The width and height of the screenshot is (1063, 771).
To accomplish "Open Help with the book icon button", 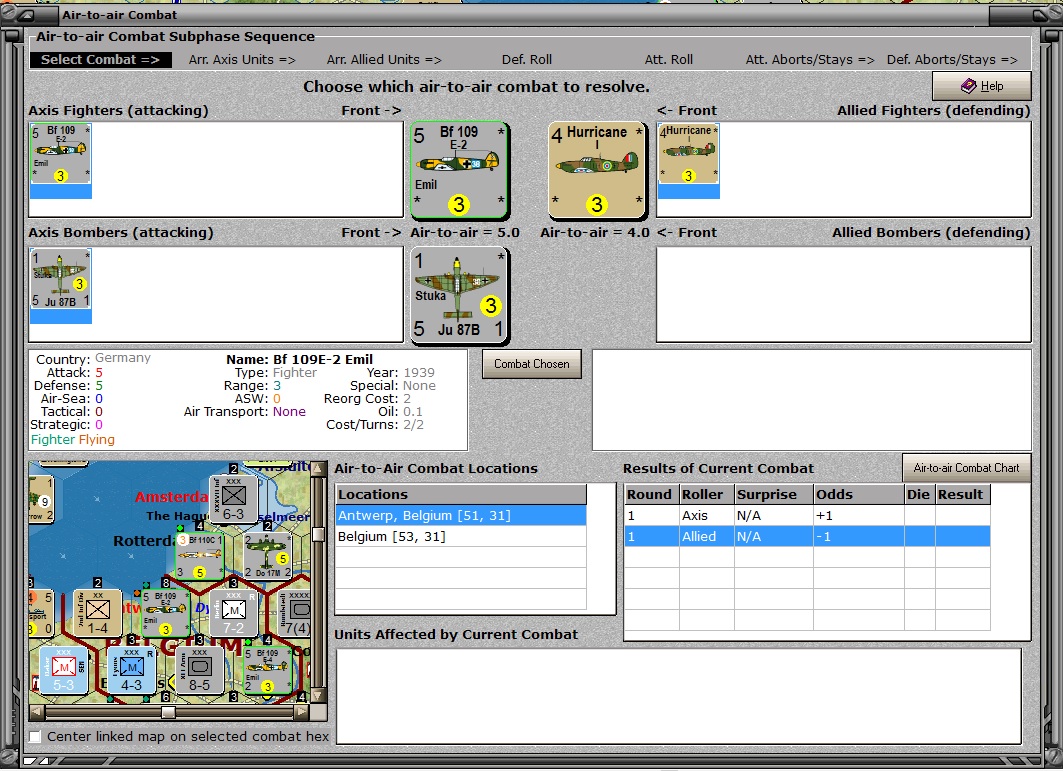I will (982, 86).
